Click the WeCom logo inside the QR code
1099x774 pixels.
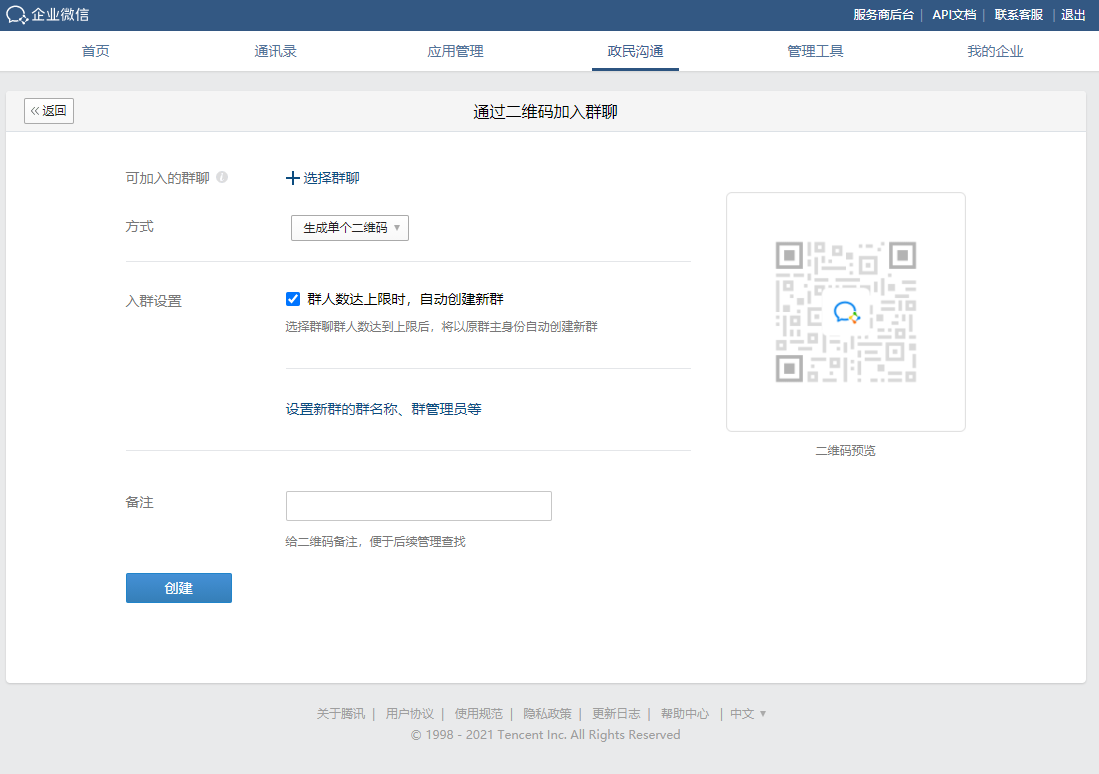[x=846, y=312]
